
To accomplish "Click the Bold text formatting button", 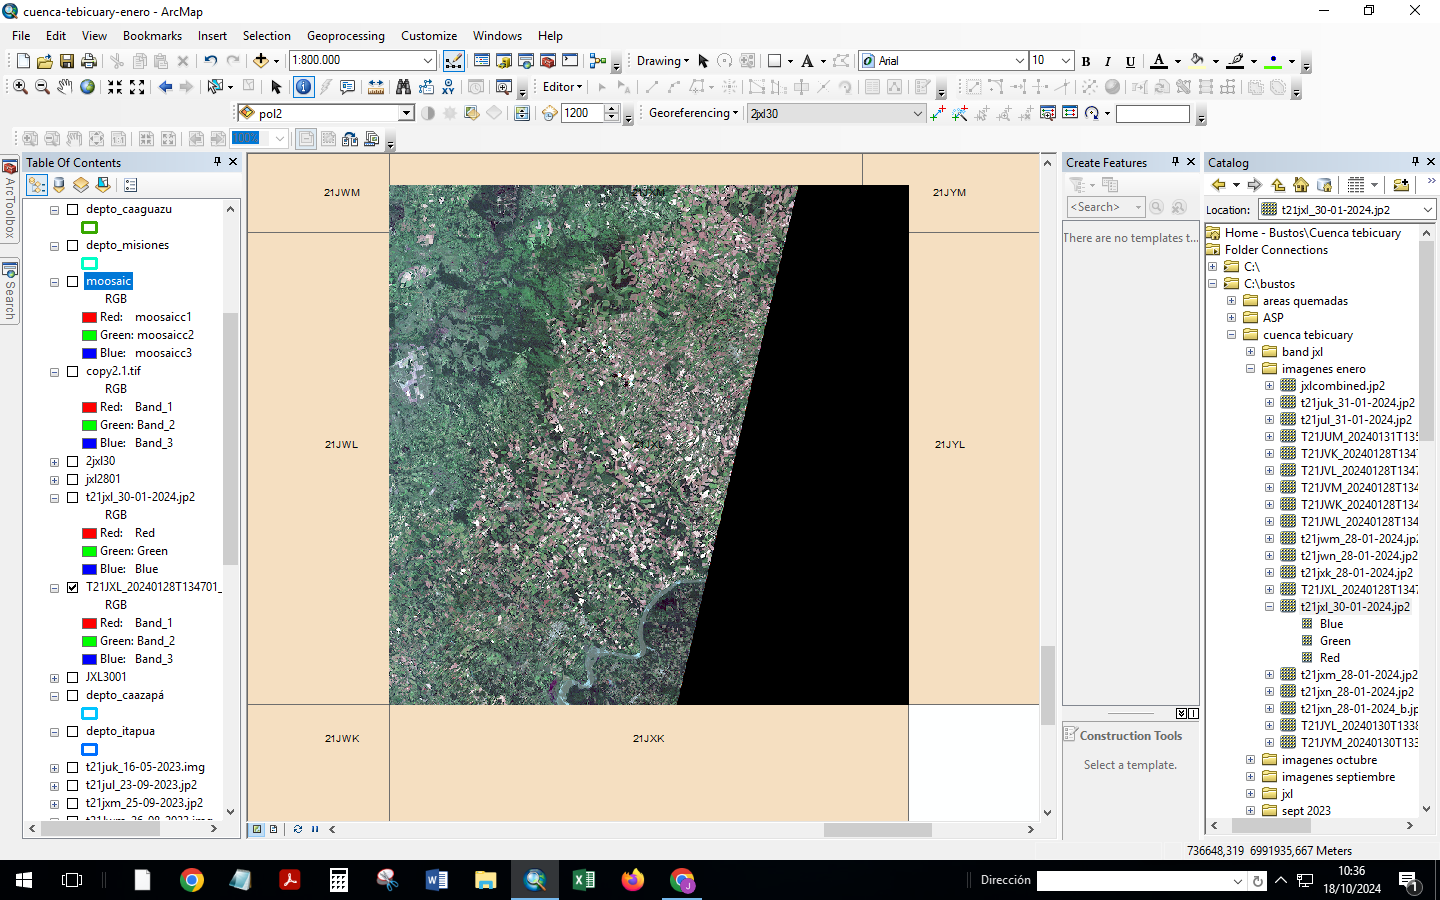I will click(x=1086, y=61).
